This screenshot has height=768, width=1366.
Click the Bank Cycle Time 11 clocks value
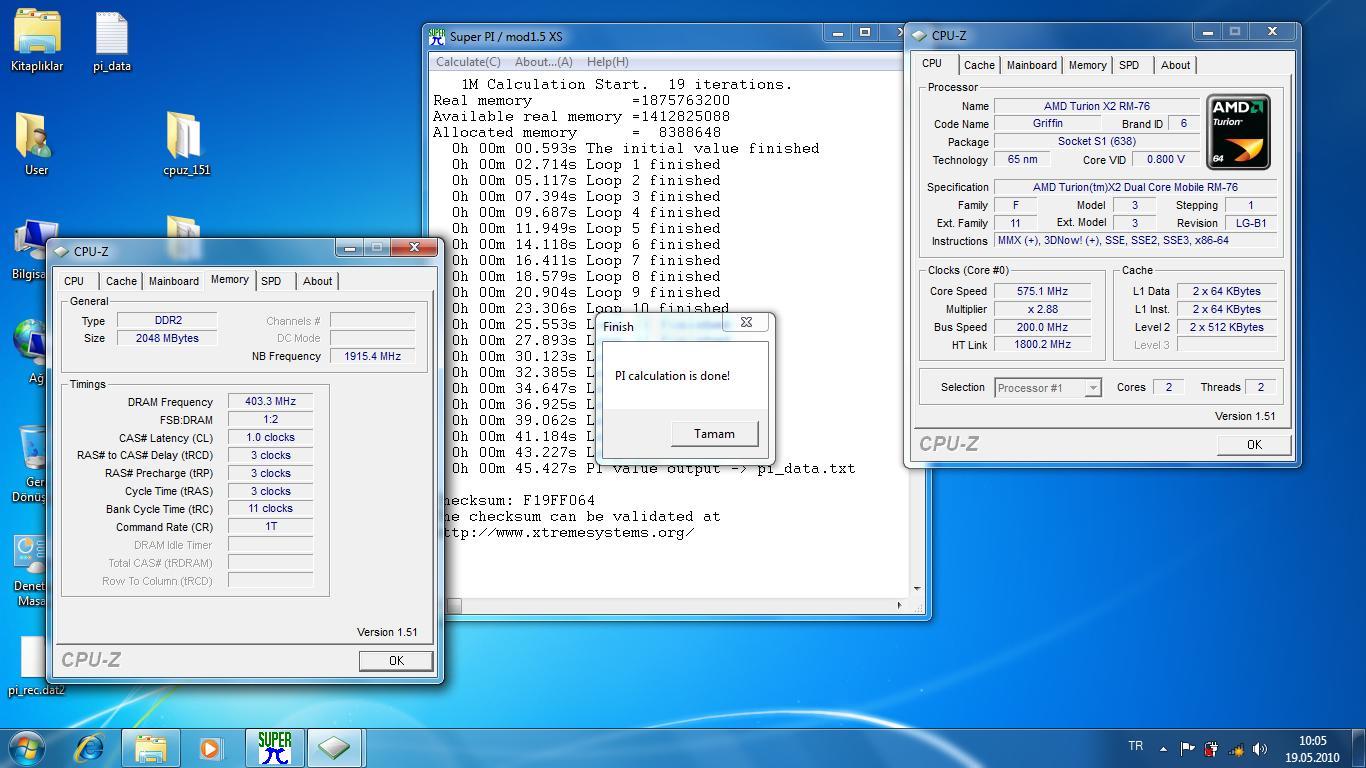click(271, 508)
